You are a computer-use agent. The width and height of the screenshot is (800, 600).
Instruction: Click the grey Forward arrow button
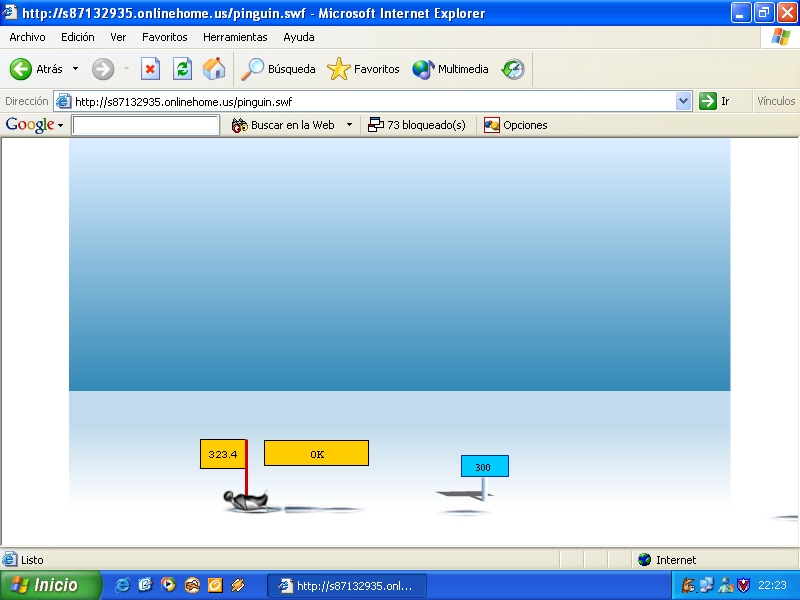coord(103,69)
